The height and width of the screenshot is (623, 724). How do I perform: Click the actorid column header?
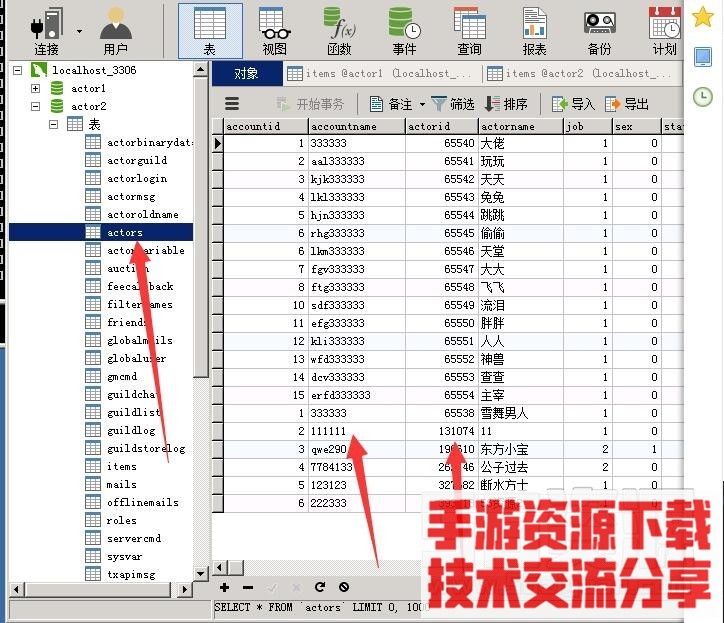441,126
